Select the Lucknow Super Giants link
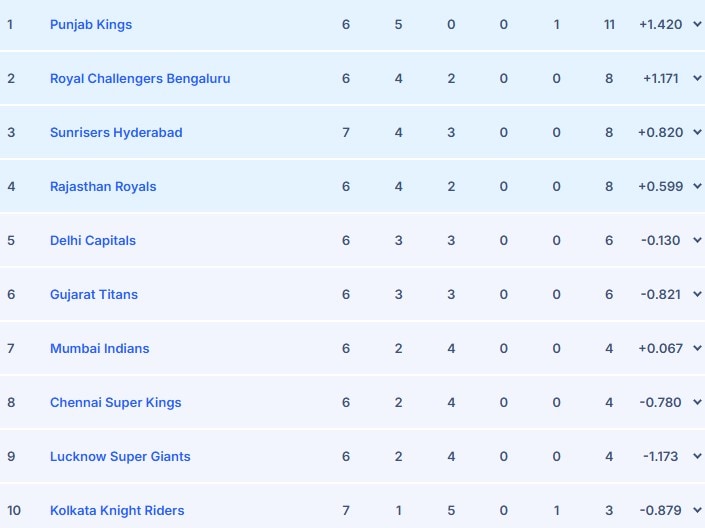 [120, 456]
